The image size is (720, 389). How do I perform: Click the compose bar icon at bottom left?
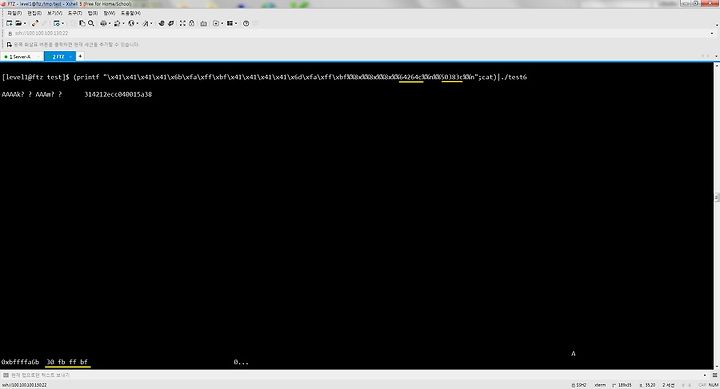[6, 375]
